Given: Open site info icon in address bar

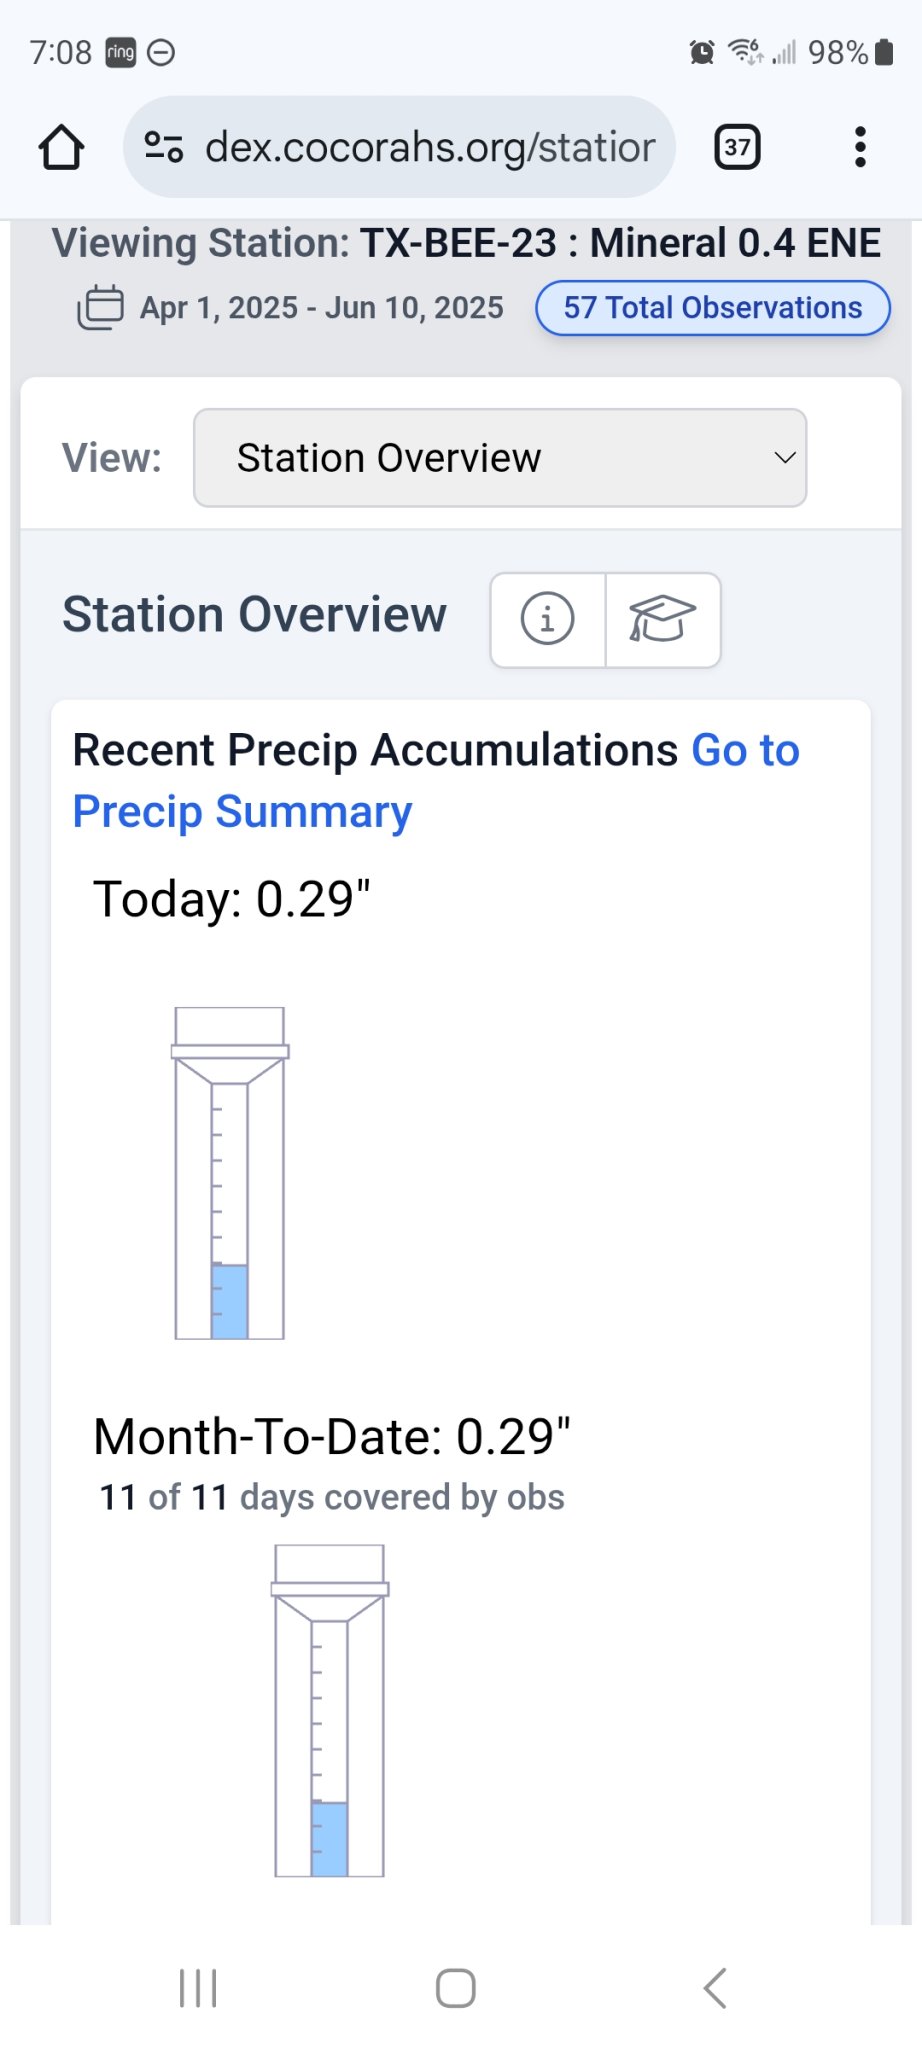Looking at the screenshot, I should [164, 147].
